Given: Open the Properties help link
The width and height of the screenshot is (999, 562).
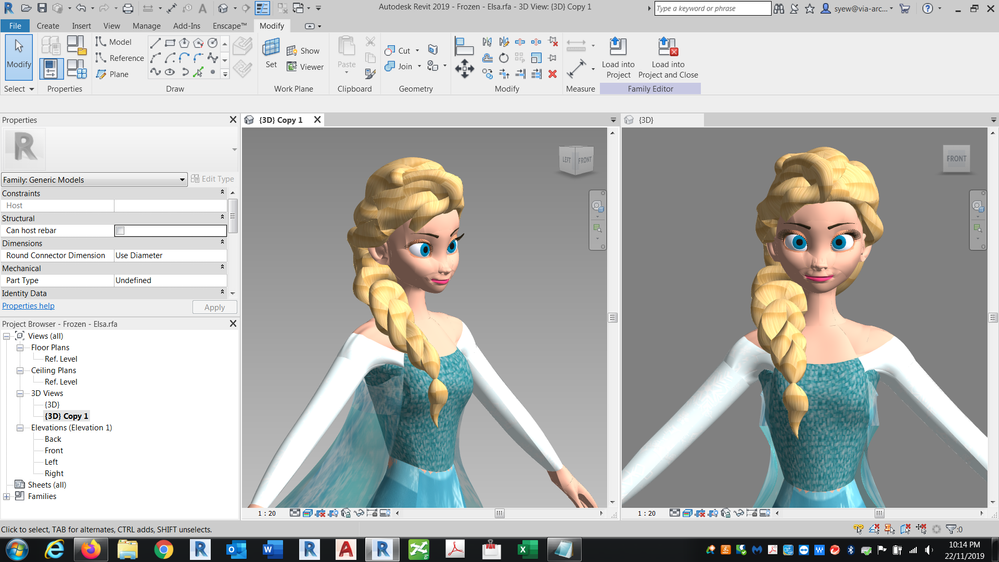Looking at the screenshot, I should [x=28, y=306].
